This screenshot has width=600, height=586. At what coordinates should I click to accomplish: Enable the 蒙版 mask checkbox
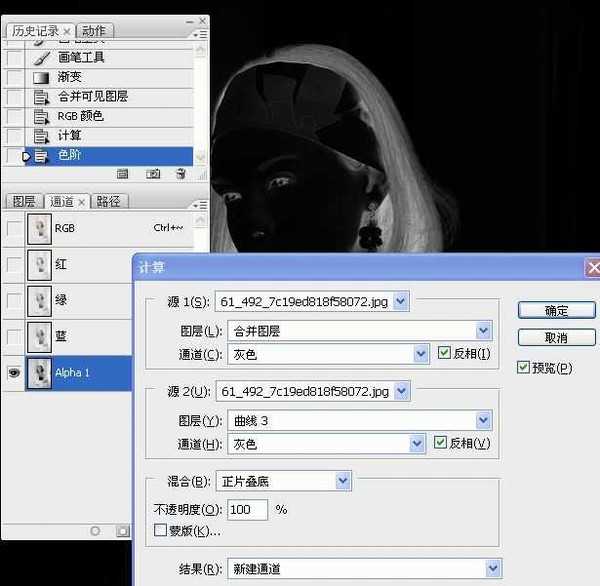(161, 530)
